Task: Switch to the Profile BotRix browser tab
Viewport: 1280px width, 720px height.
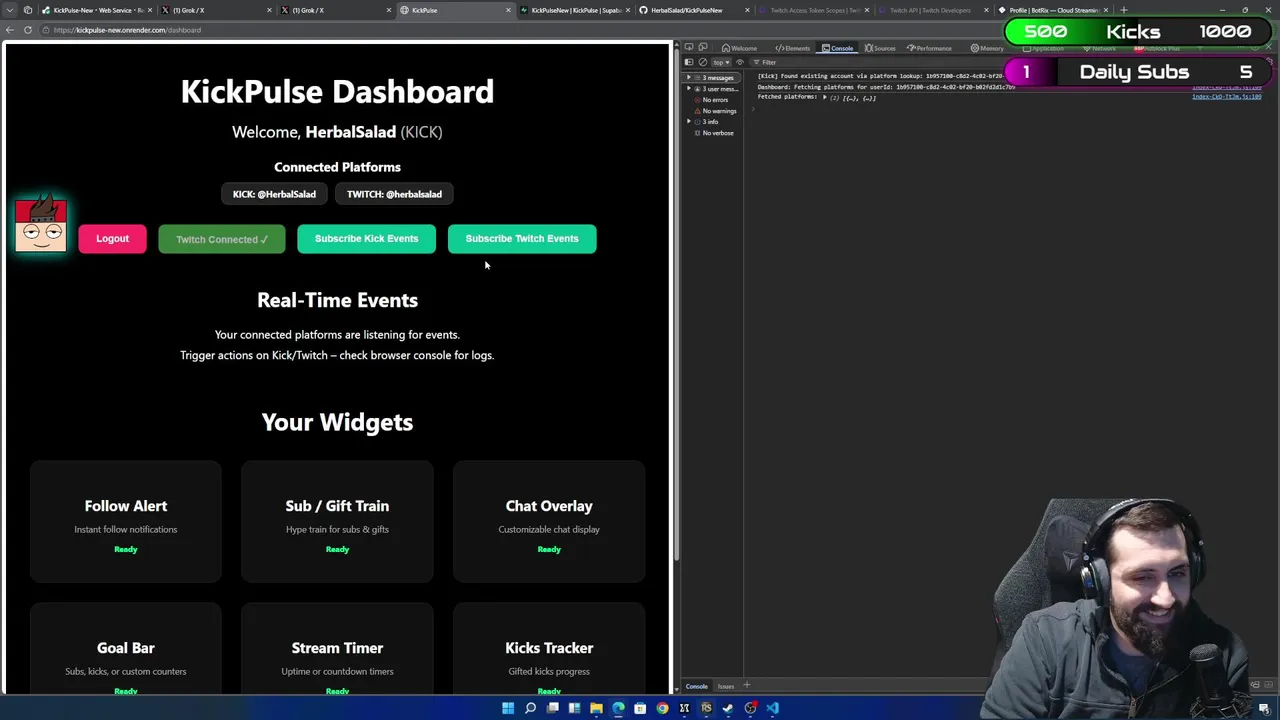Action: click(x=1050, y=10)
